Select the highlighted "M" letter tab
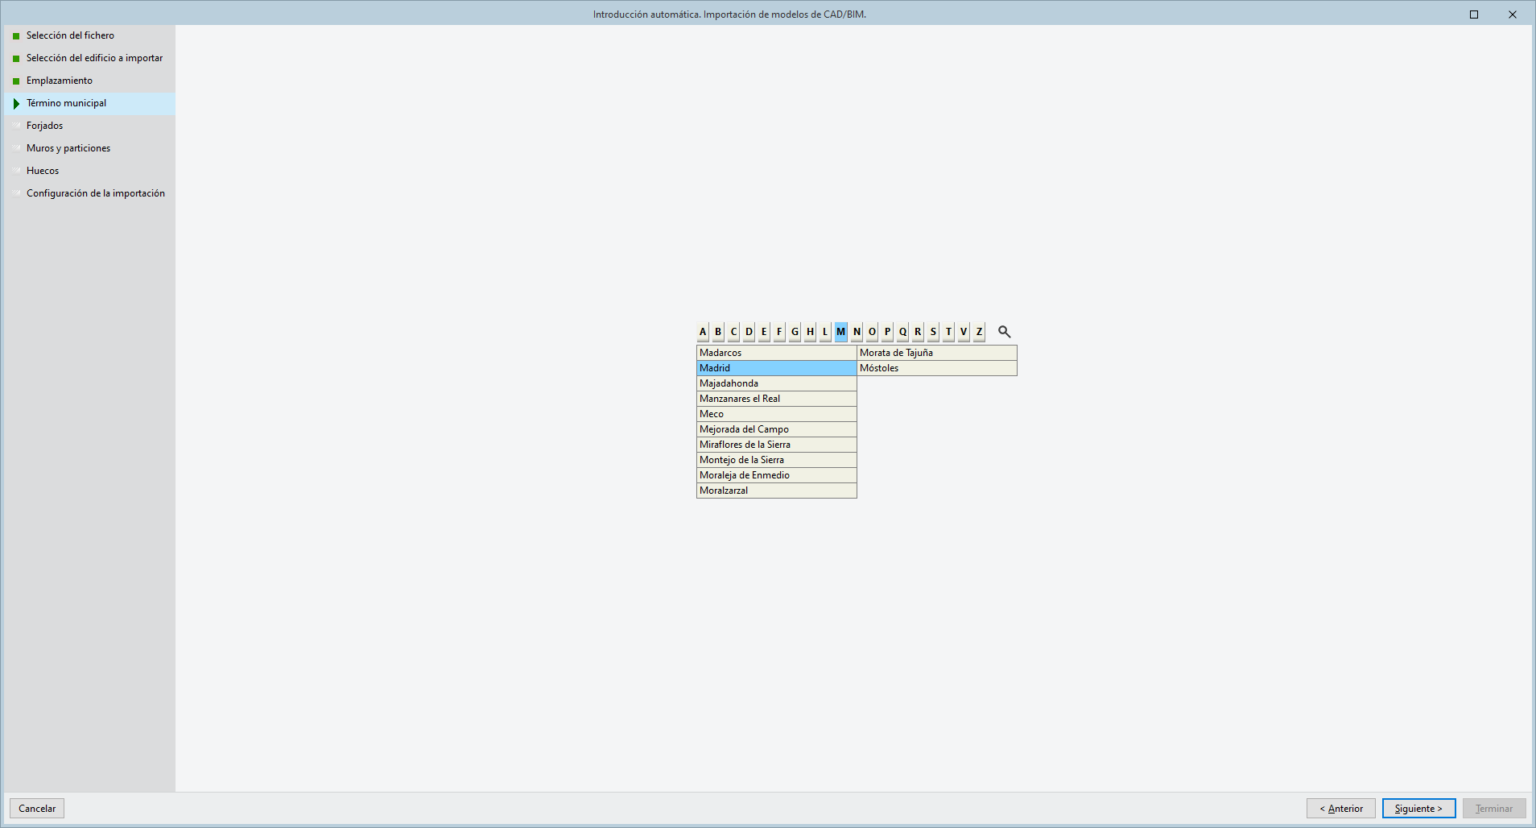 pyautogui.click(x=840, y=331)
